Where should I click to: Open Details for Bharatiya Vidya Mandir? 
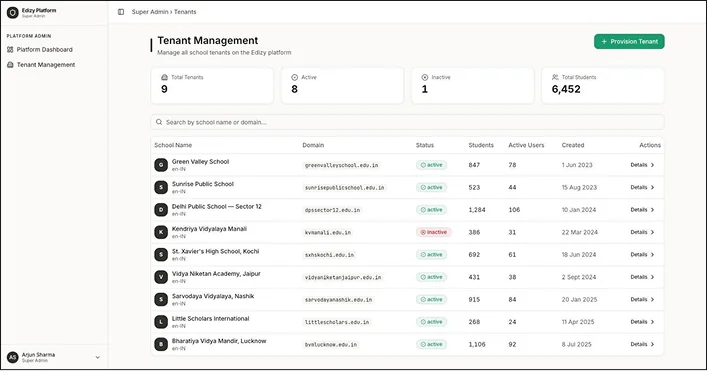(642, 344)
